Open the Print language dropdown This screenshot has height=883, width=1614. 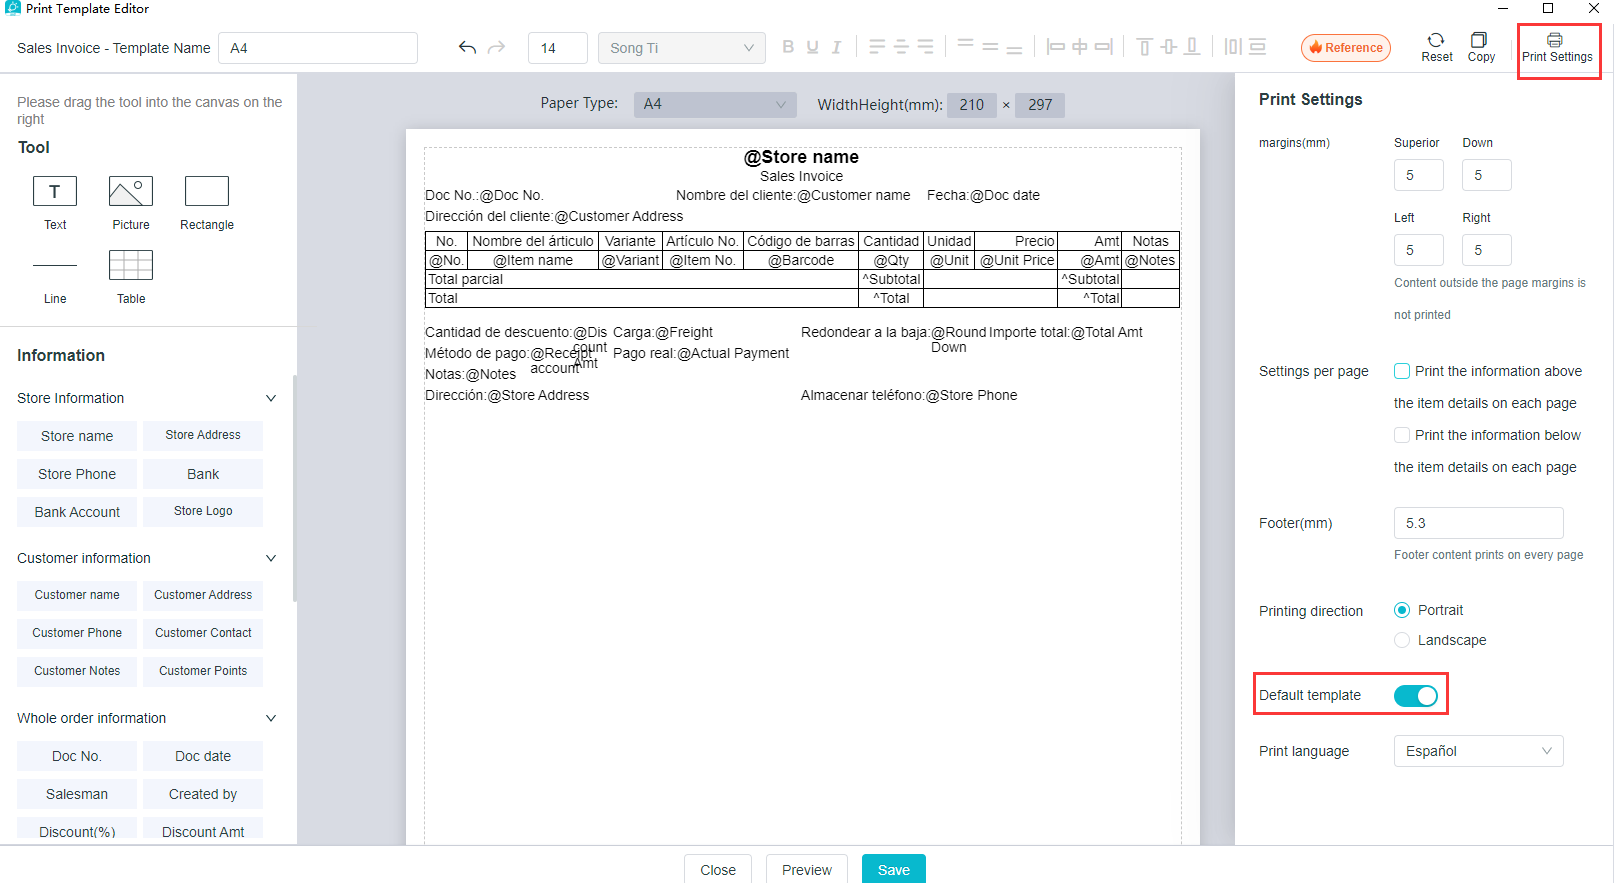1478,751
